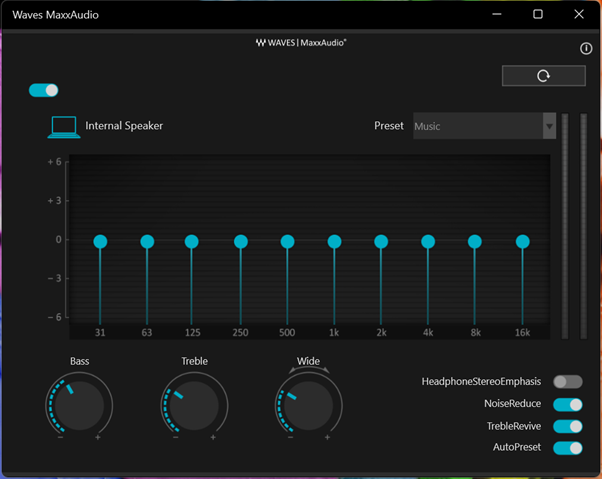Click the Wide knob

click(308, 405)
